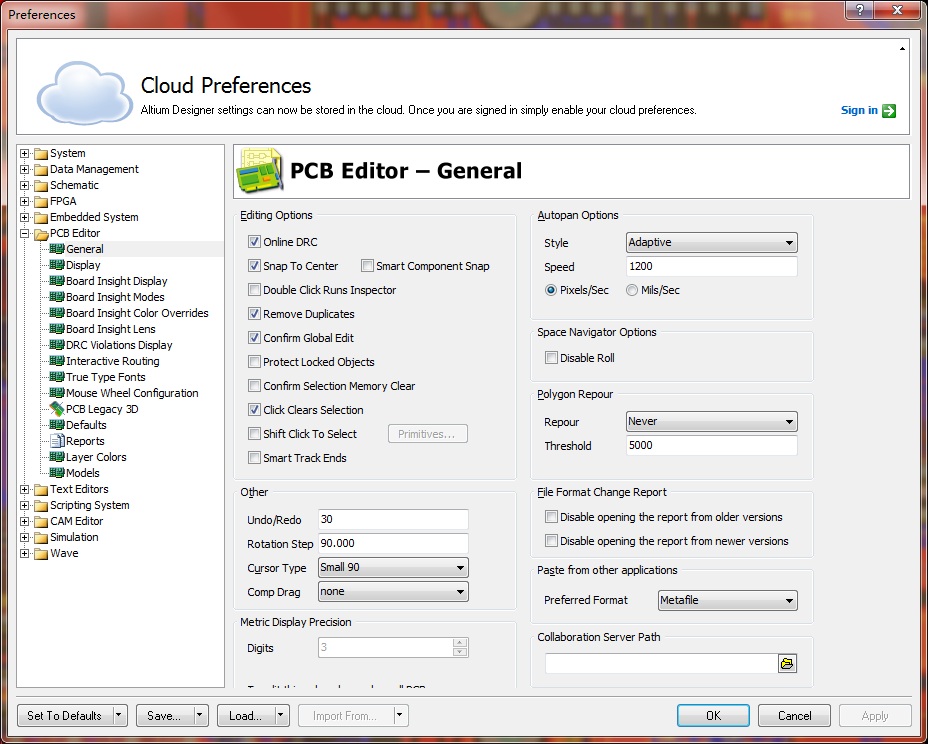The height and width of the screenshot is (744, 928).
Task: Open the Autopan Style dropdown
Action: 711,243
